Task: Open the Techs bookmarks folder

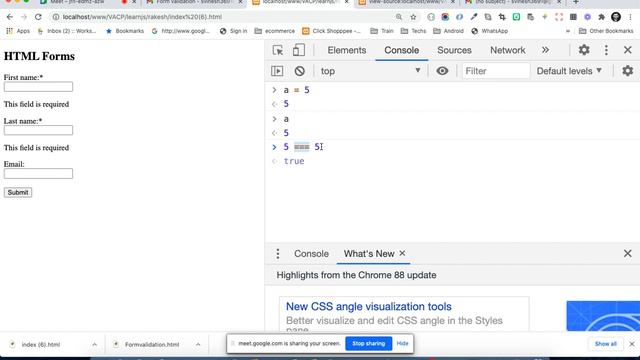Action: [413, 31]
